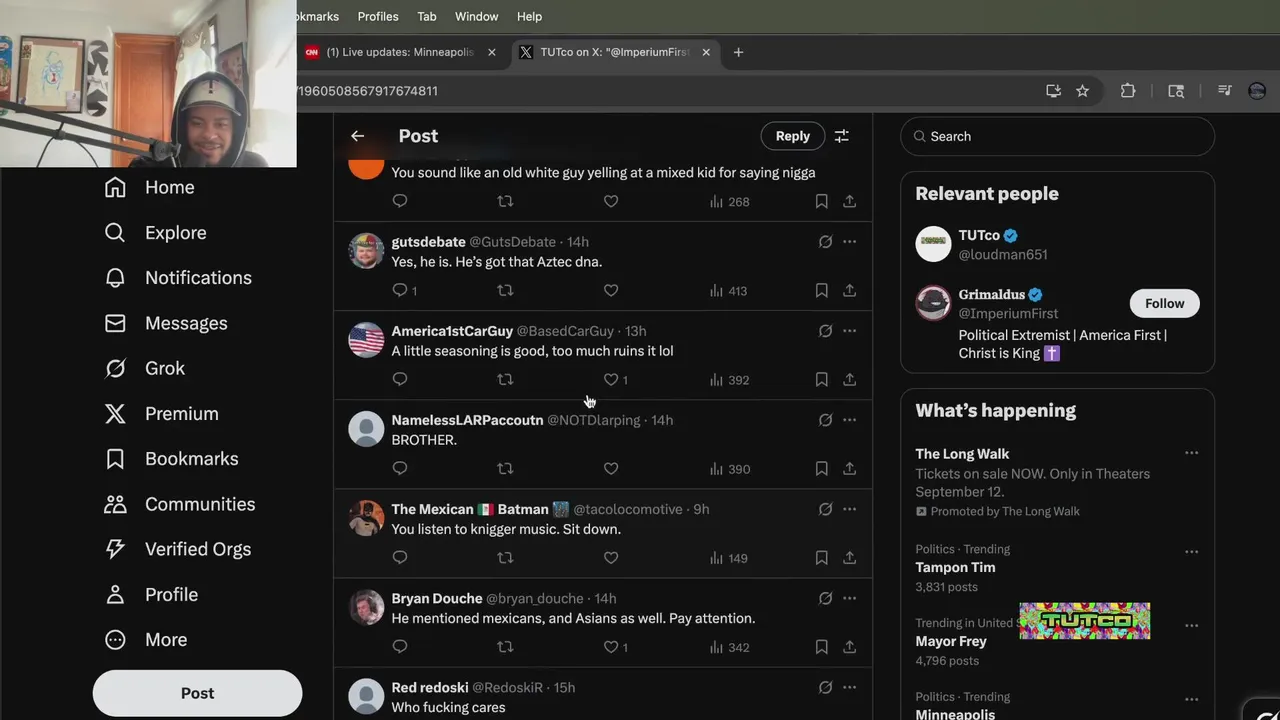Like Bryan Douche's comment
The height and width of the screenshot is (720, 1280).
pyautogui.click(x=611, y=647)
